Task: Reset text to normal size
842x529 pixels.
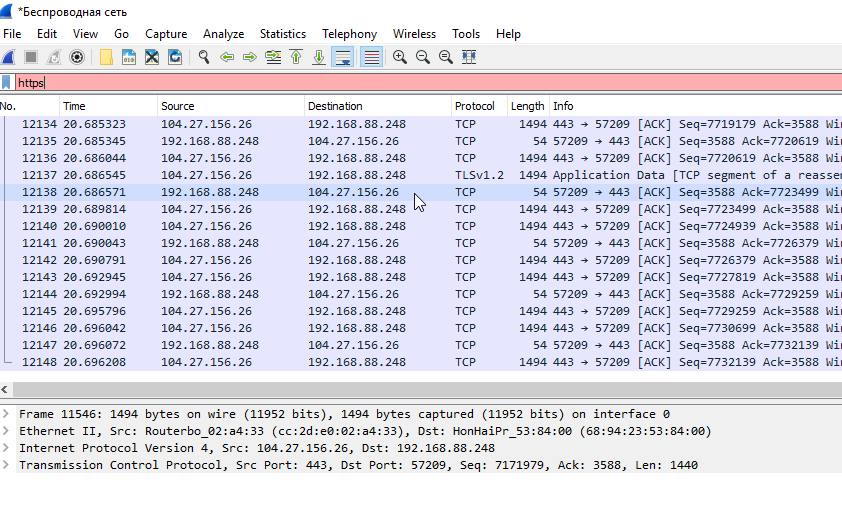Action: (446, 57)
